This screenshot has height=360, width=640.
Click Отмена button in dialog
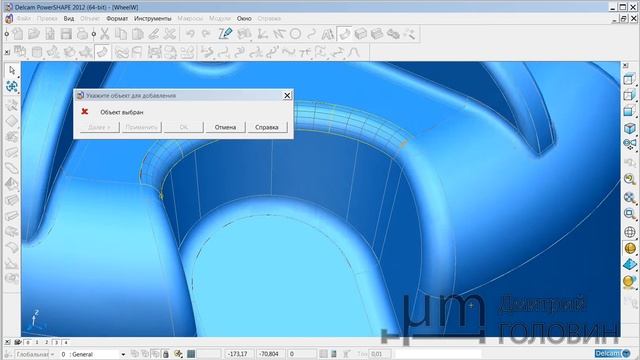coord(225,127)
